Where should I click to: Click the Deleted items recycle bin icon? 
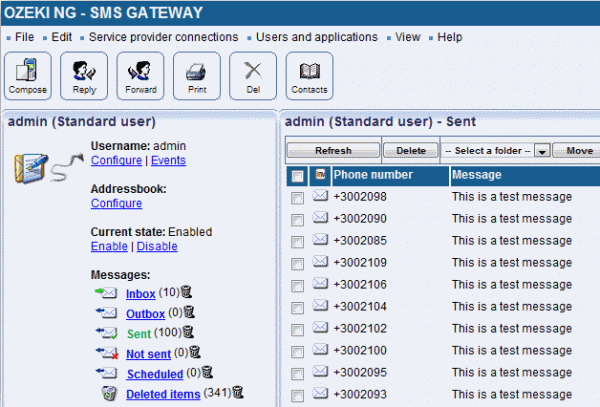click(x=109, y=393)
